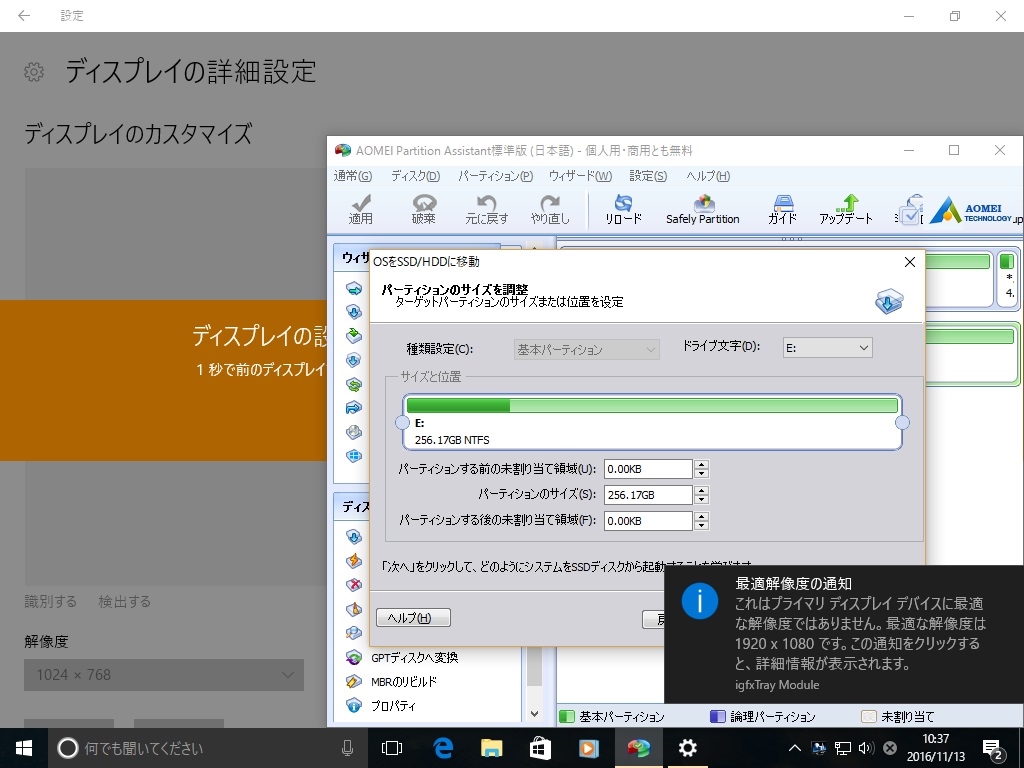
Task: Click the パーティションのサイズ 256.17GB field
Action: 648,495
